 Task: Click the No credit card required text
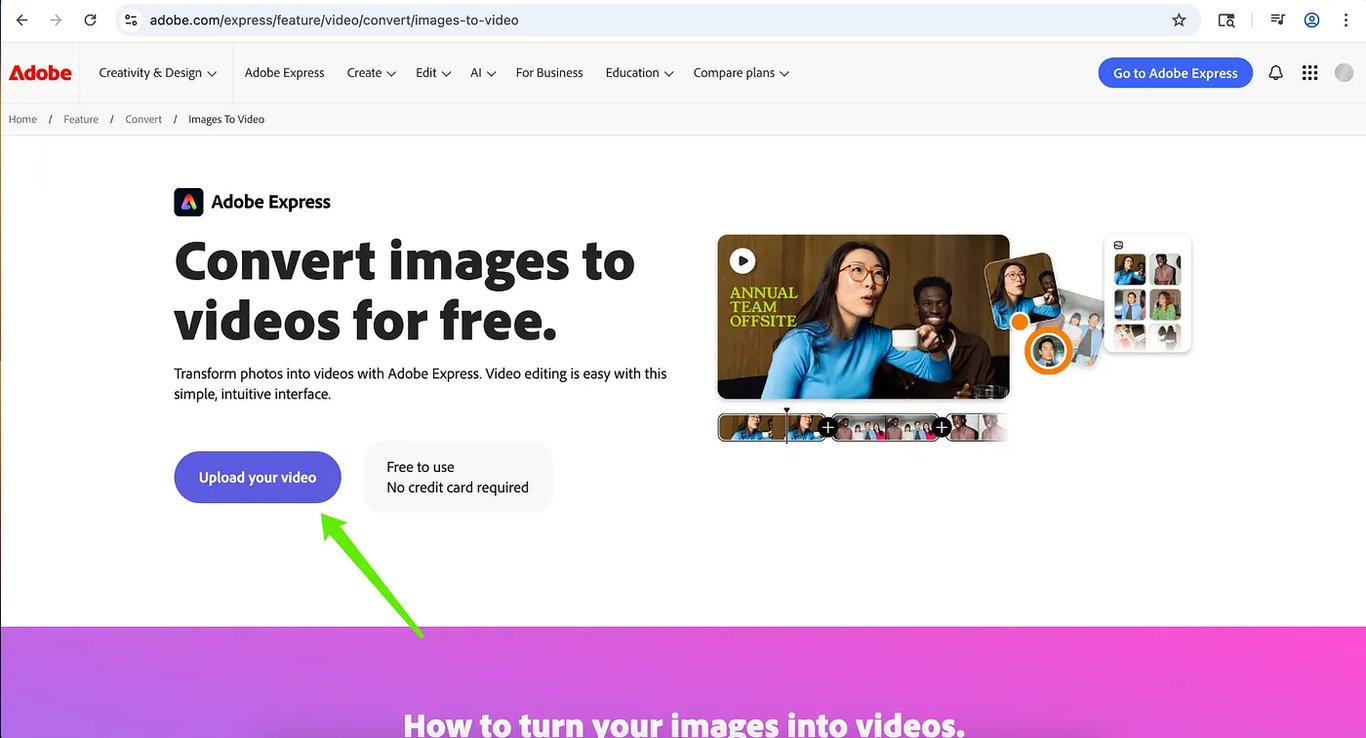(457, 488)
